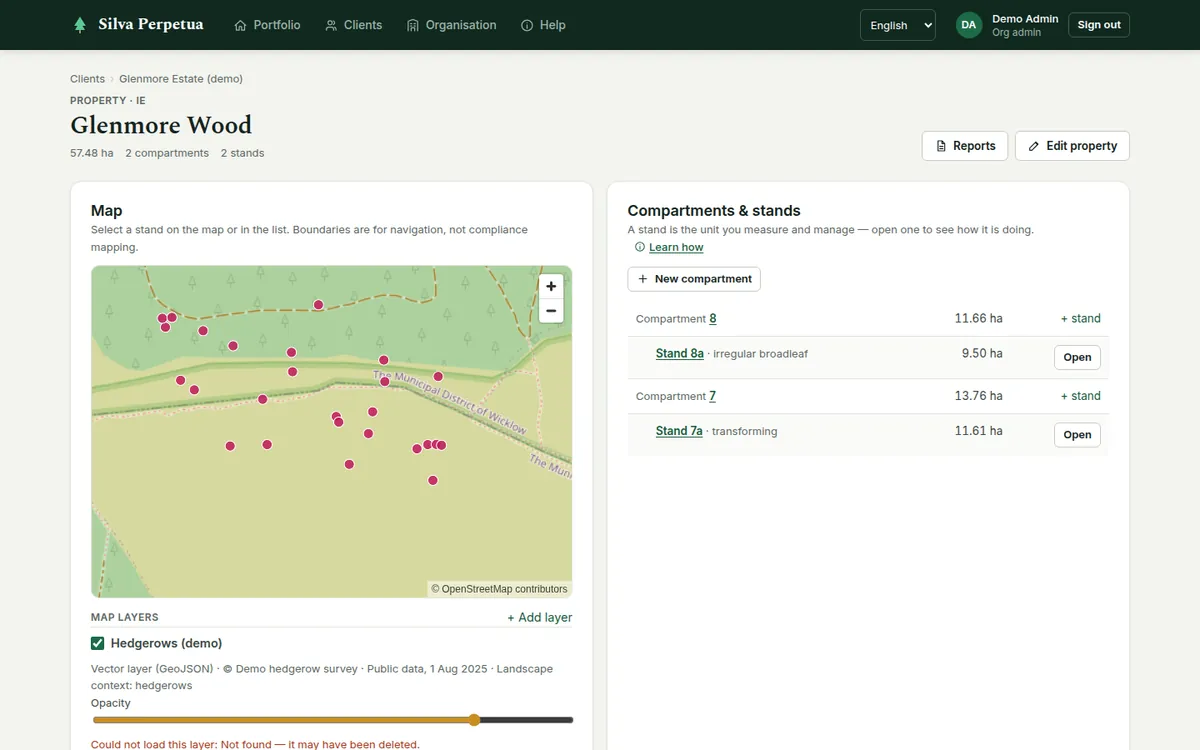Open the Stand 8a link

point(680,354)
